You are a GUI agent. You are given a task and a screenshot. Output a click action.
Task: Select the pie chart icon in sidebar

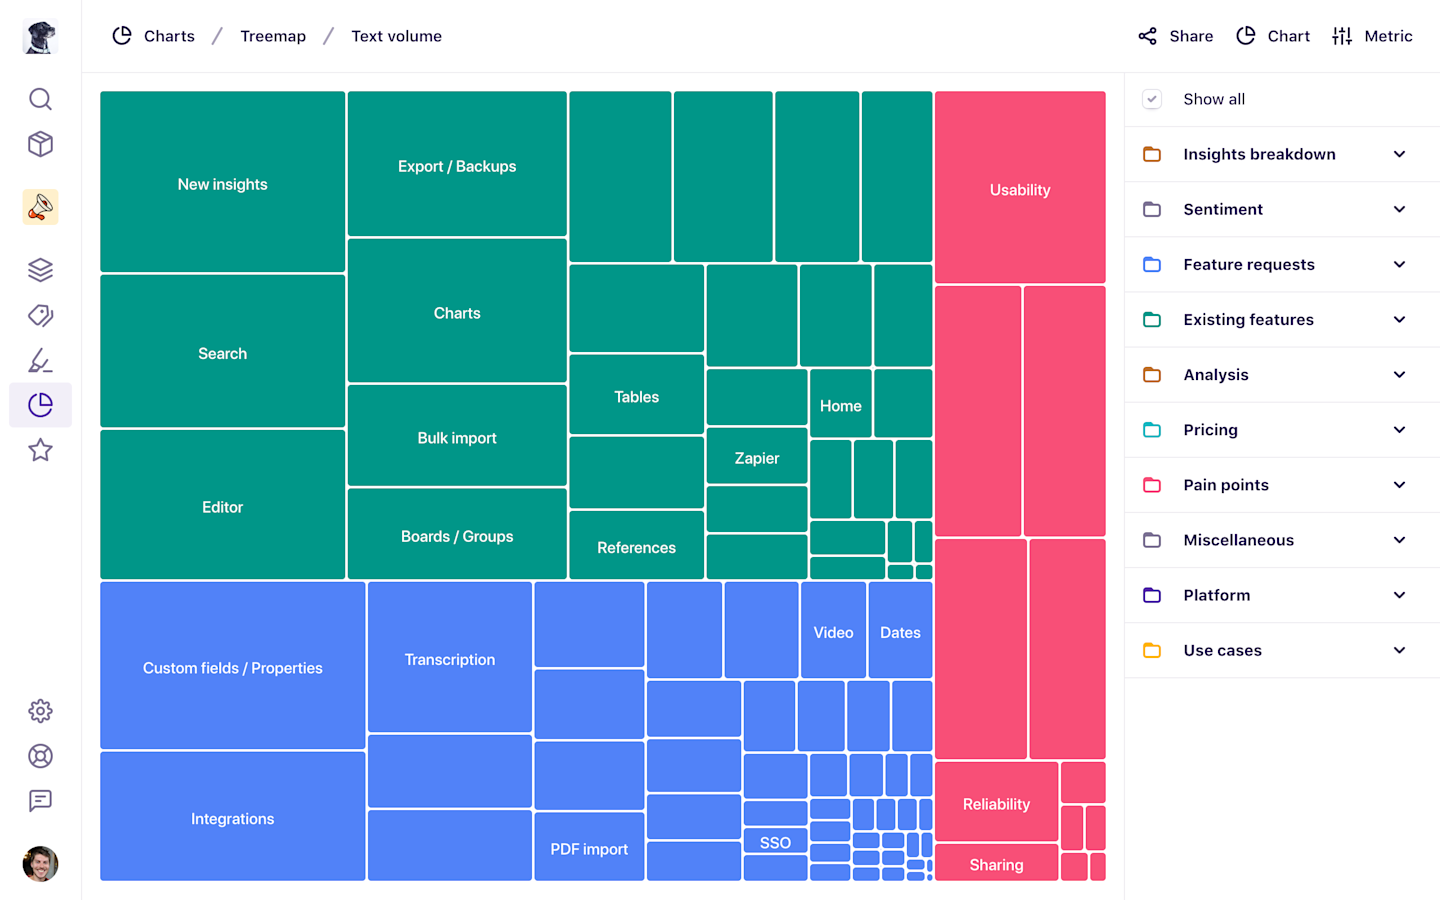pos(40,405)
